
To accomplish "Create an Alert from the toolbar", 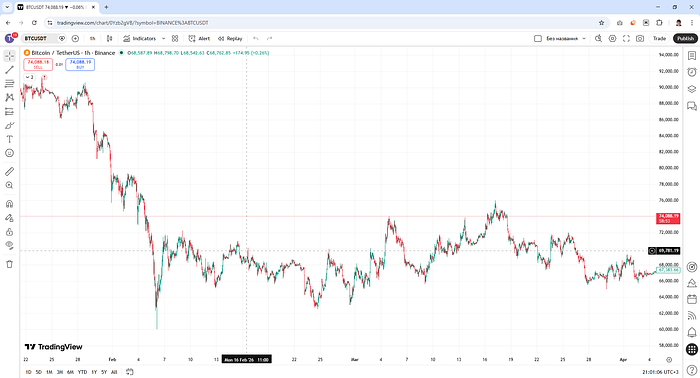I will coord(199,38).
